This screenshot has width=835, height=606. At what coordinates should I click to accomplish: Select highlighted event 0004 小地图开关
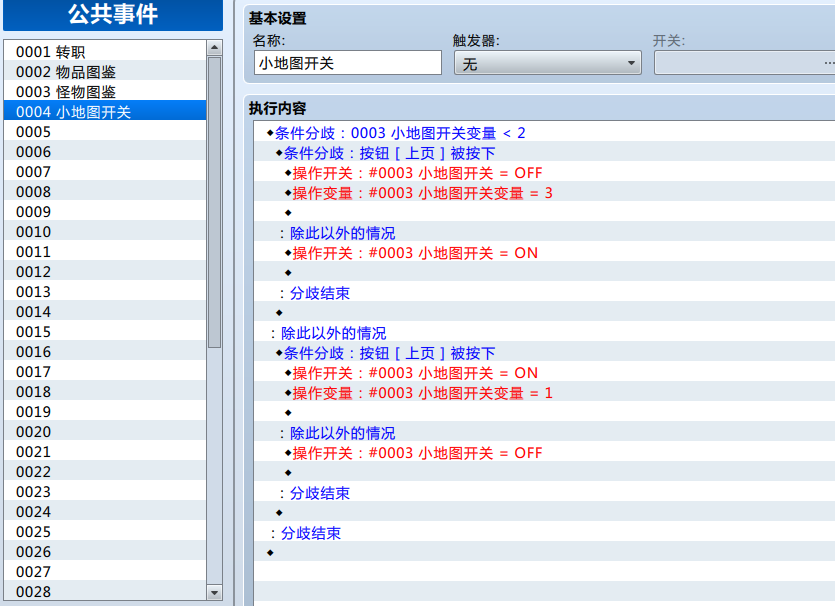click(x=105, y=111)
